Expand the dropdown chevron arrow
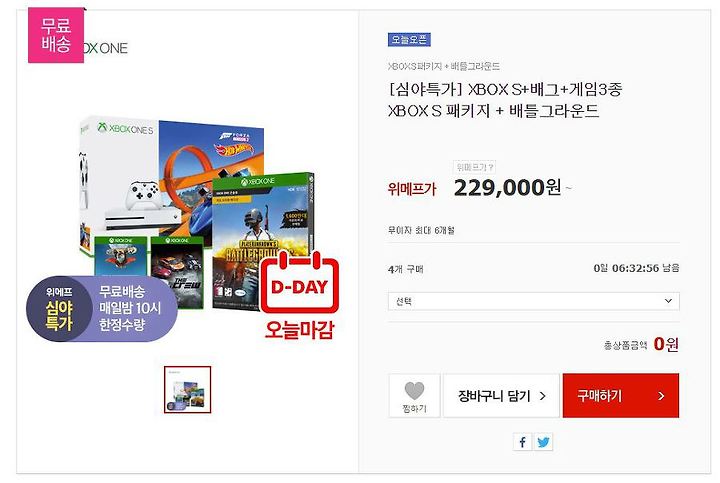Viewport: 720px width, 483px height. point(668,301)
